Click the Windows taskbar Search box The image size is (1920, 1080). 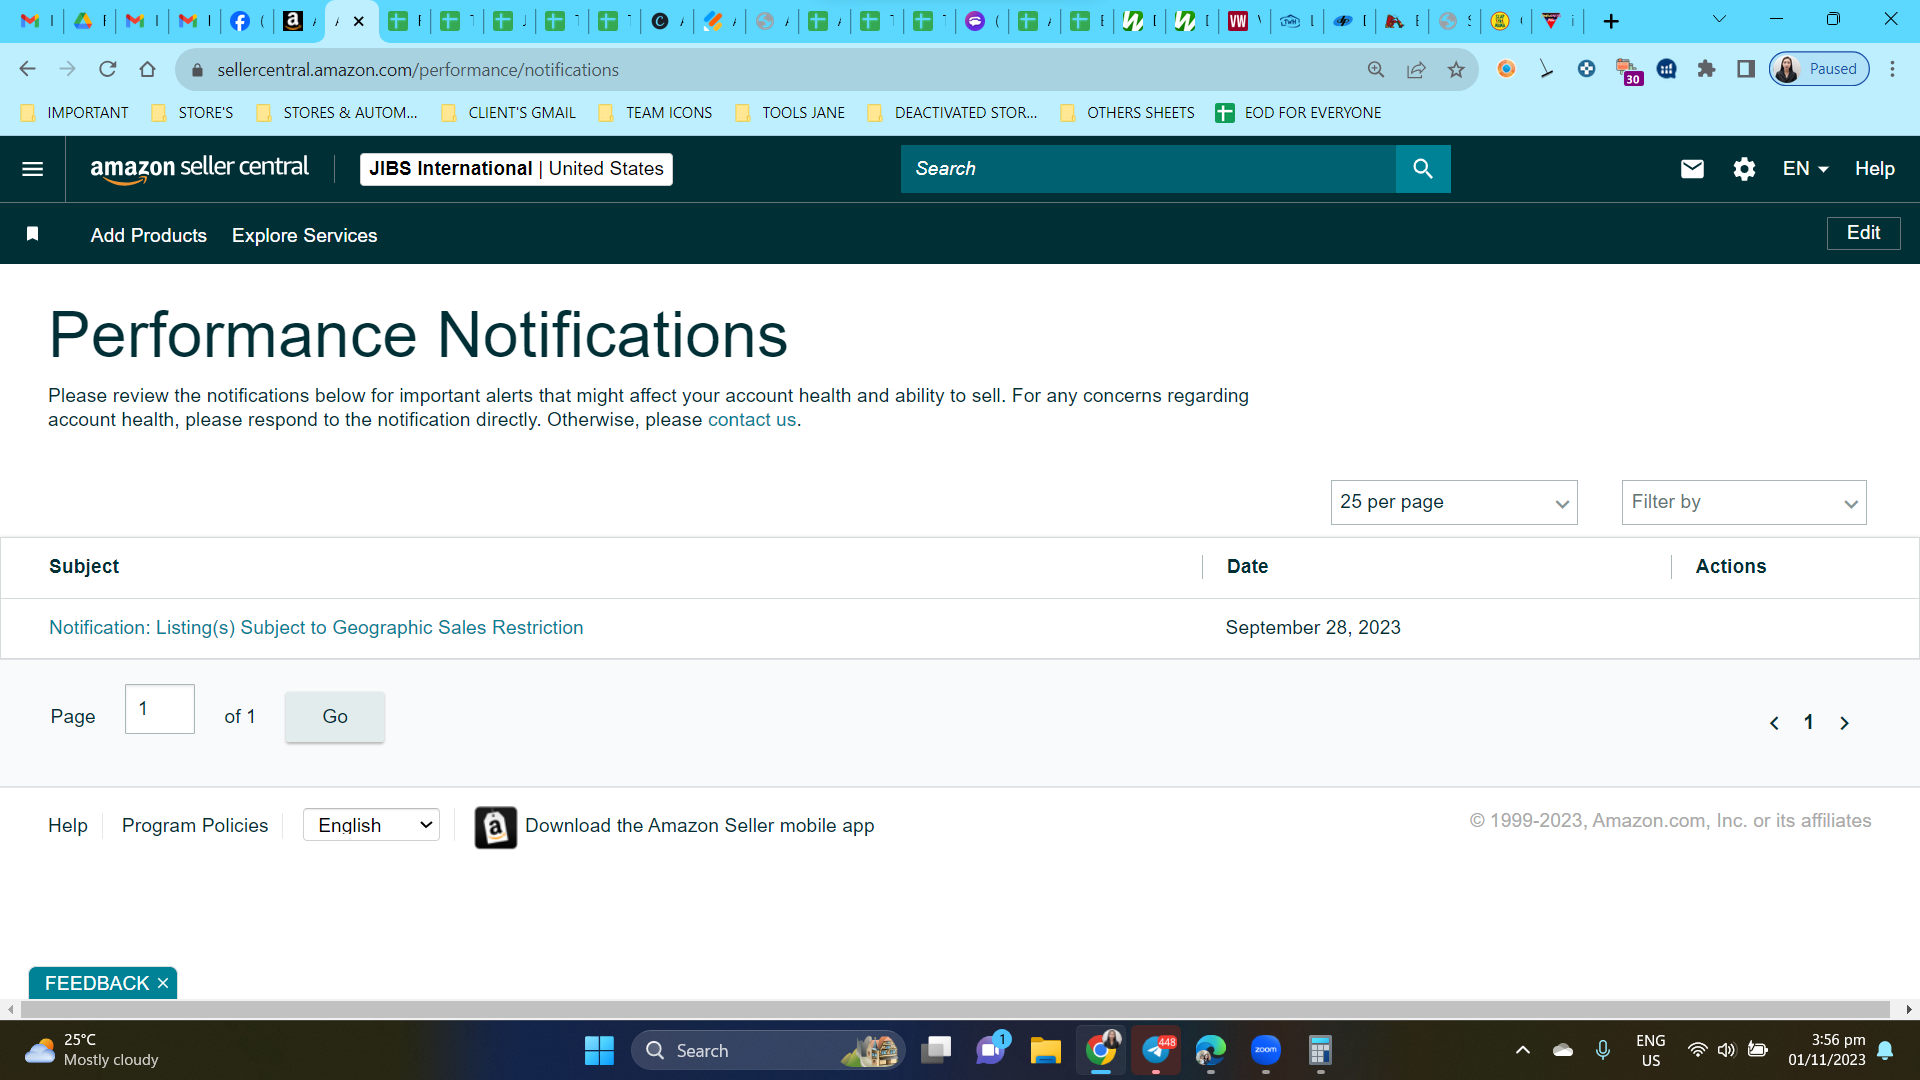coord(768,1050)
